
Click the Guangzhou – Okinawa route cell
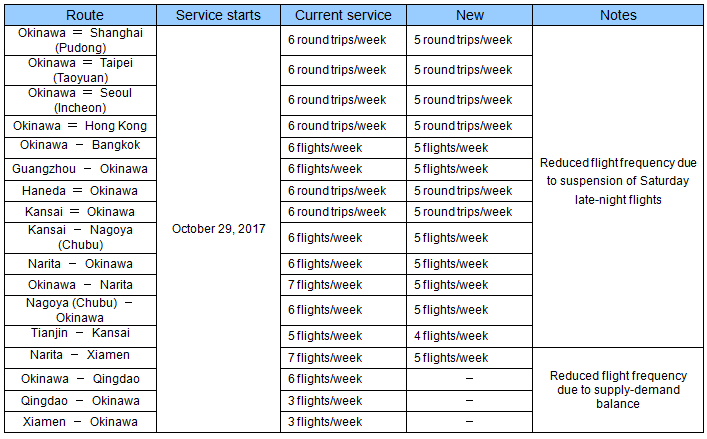coord(80,169)
